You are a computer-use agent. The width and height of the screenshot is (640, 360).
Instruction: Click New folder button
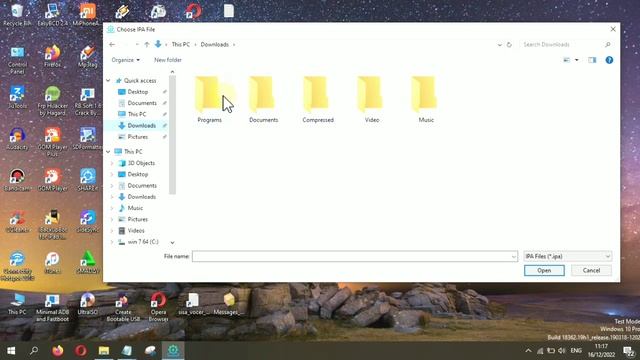pos(168,60)
